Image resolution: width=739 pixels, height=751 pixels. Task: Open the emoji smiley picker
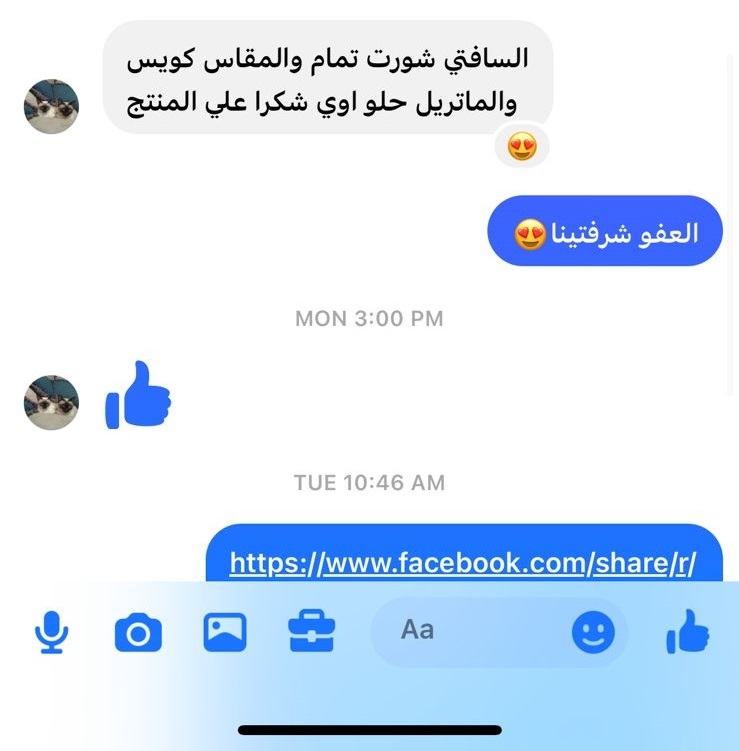pos(593,632)
